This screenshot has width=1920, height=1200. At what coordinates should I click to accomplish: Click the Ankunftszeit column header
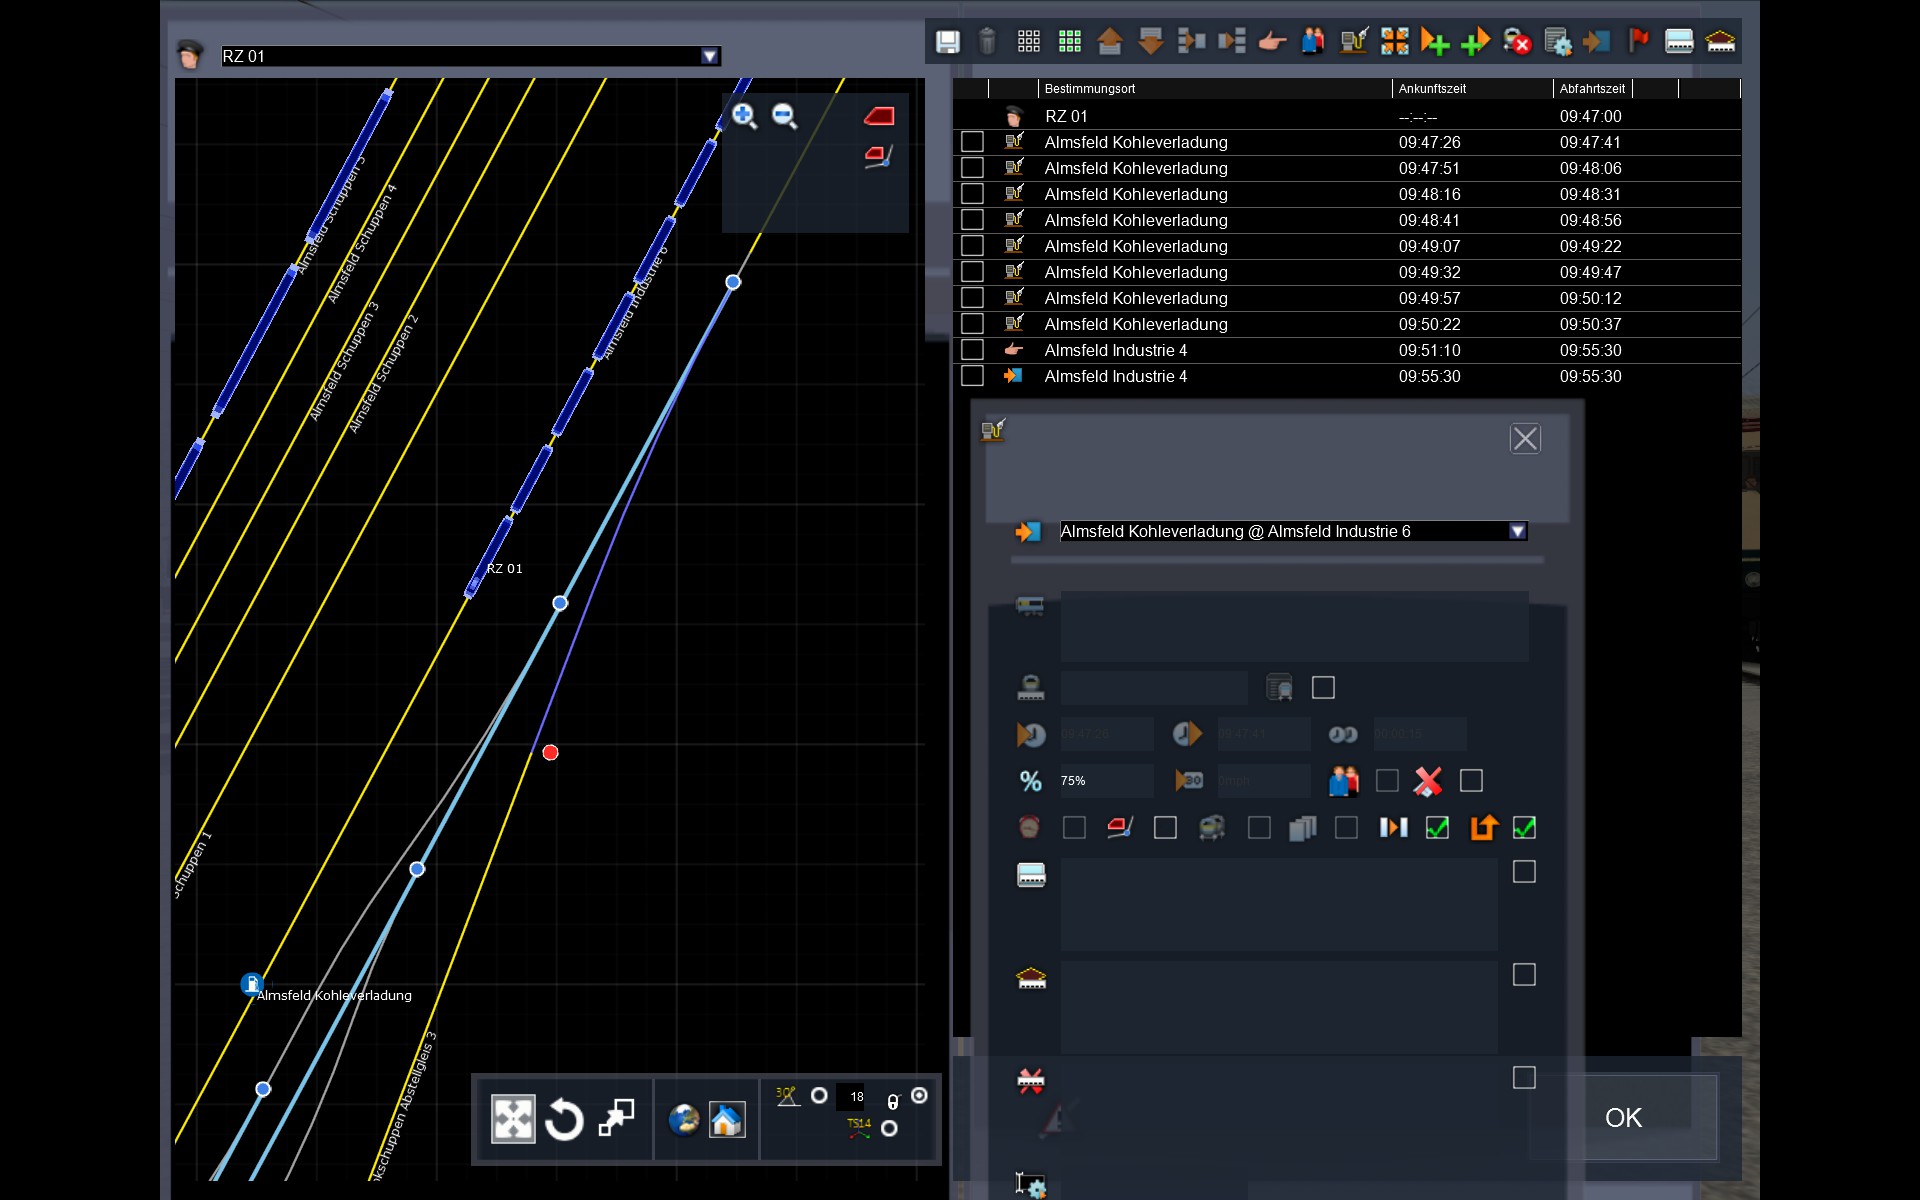click(1432, 89)
